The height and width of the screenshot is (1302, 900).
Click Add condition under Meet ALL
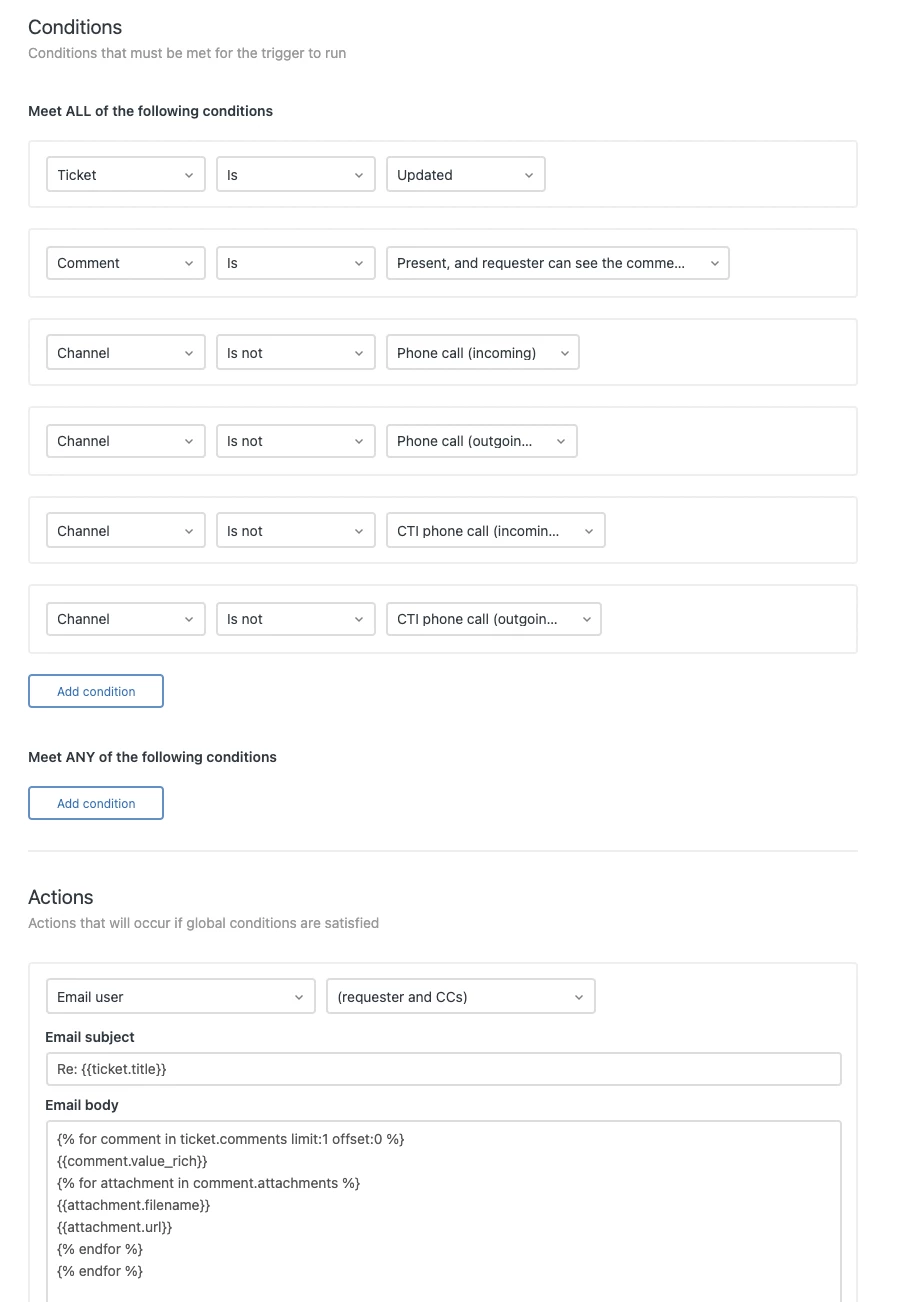click(96, 691)
